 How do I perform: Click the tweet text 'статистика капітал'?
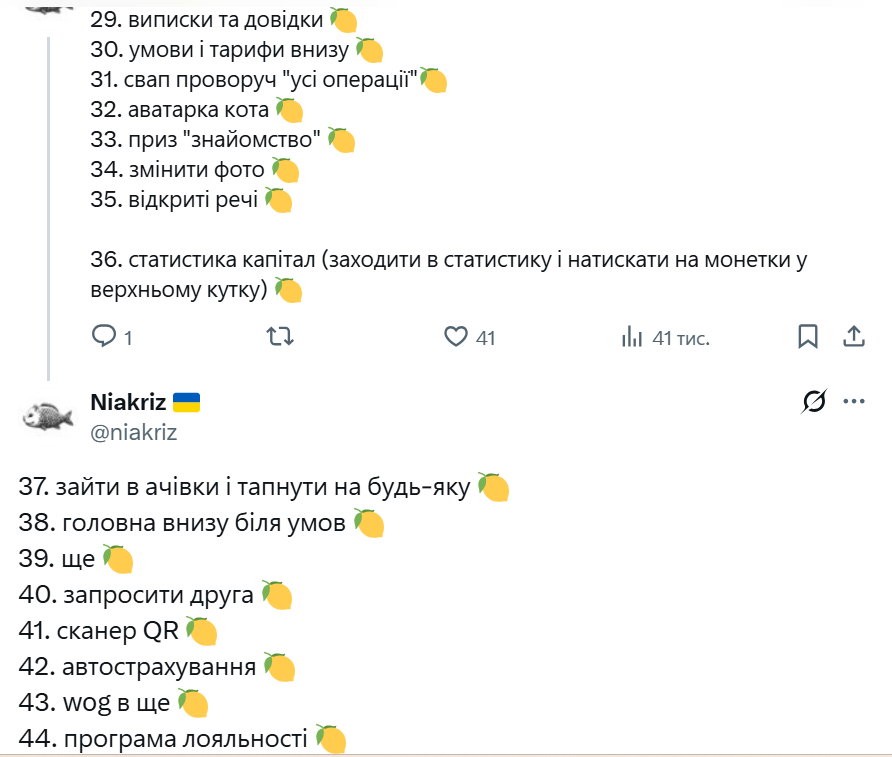coord(215,261)
